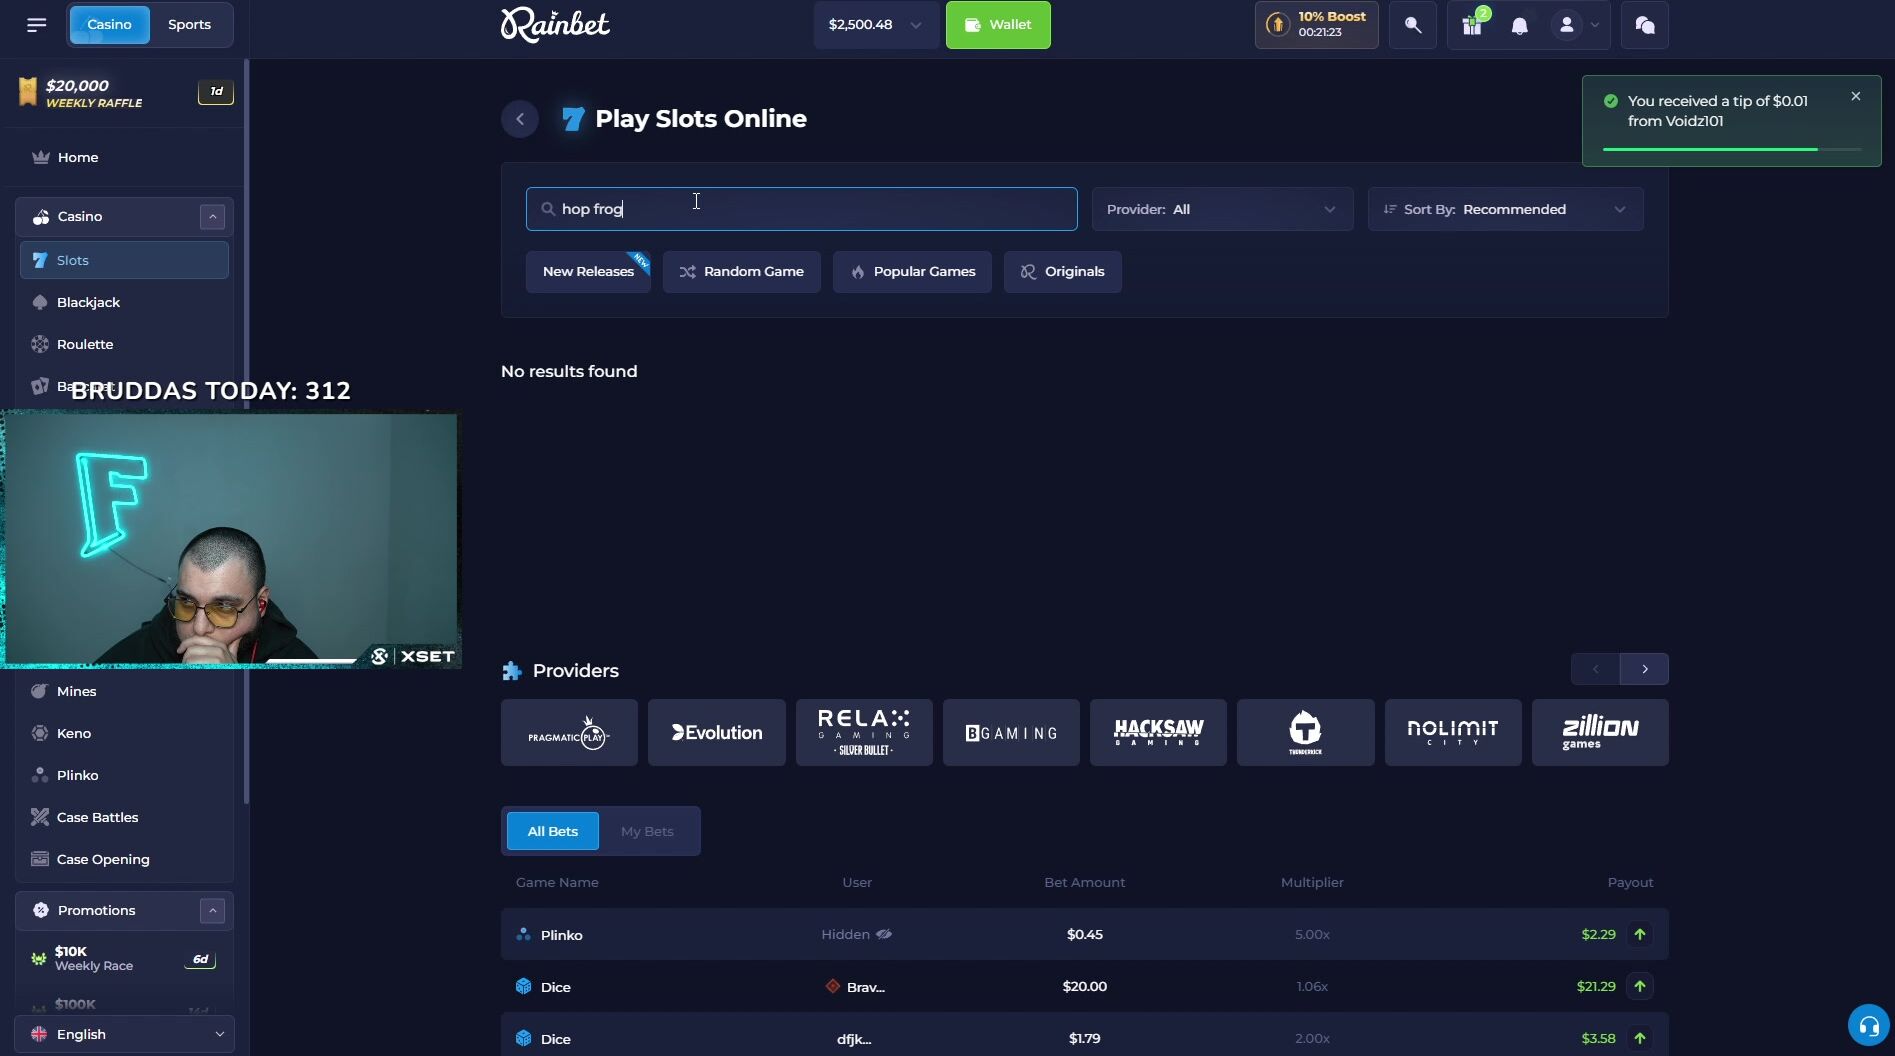Select Evolution provider
The image size is (1895, 1056).
click(x=717, y=733)
